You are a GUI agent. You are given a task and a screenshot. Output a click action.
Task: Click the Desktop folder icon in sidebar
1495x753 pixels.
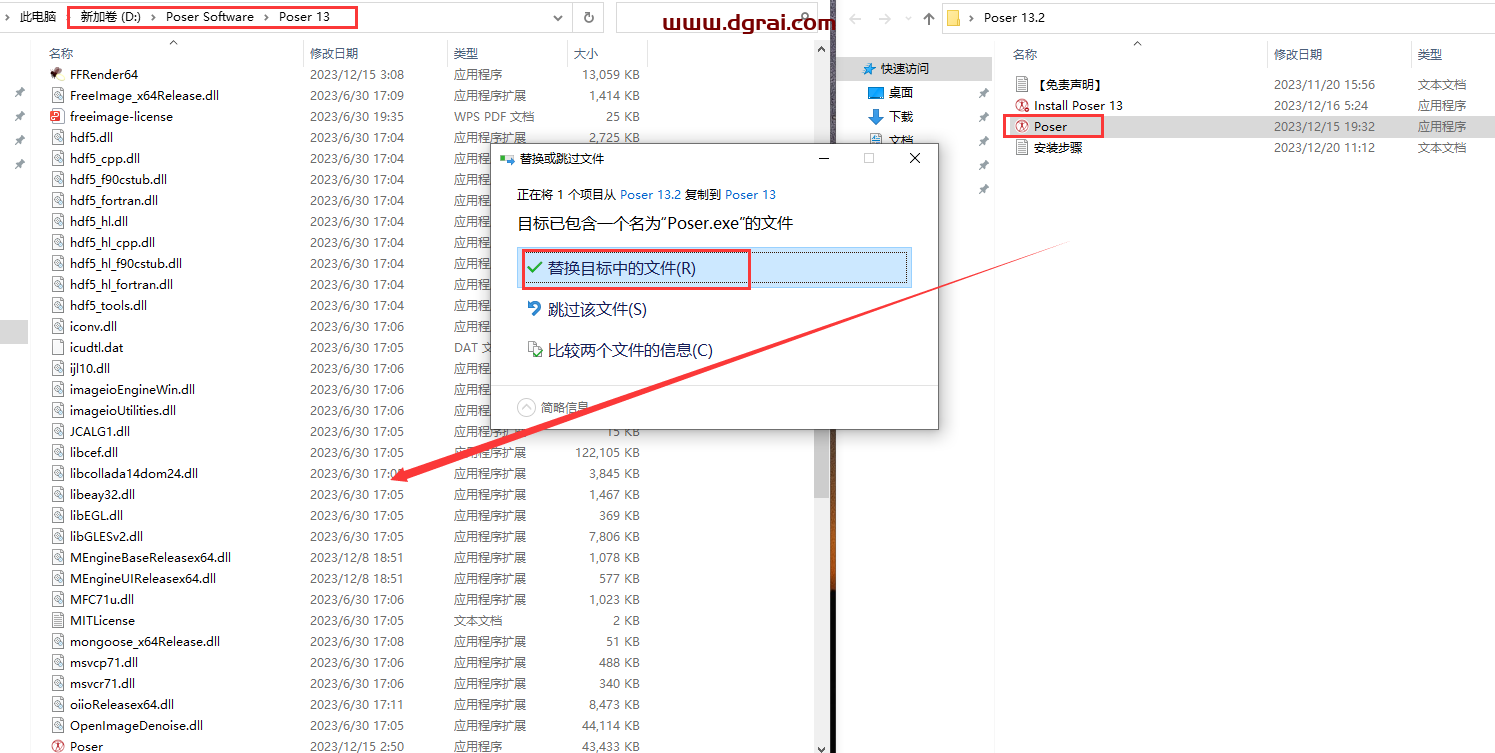pos(876,92)
